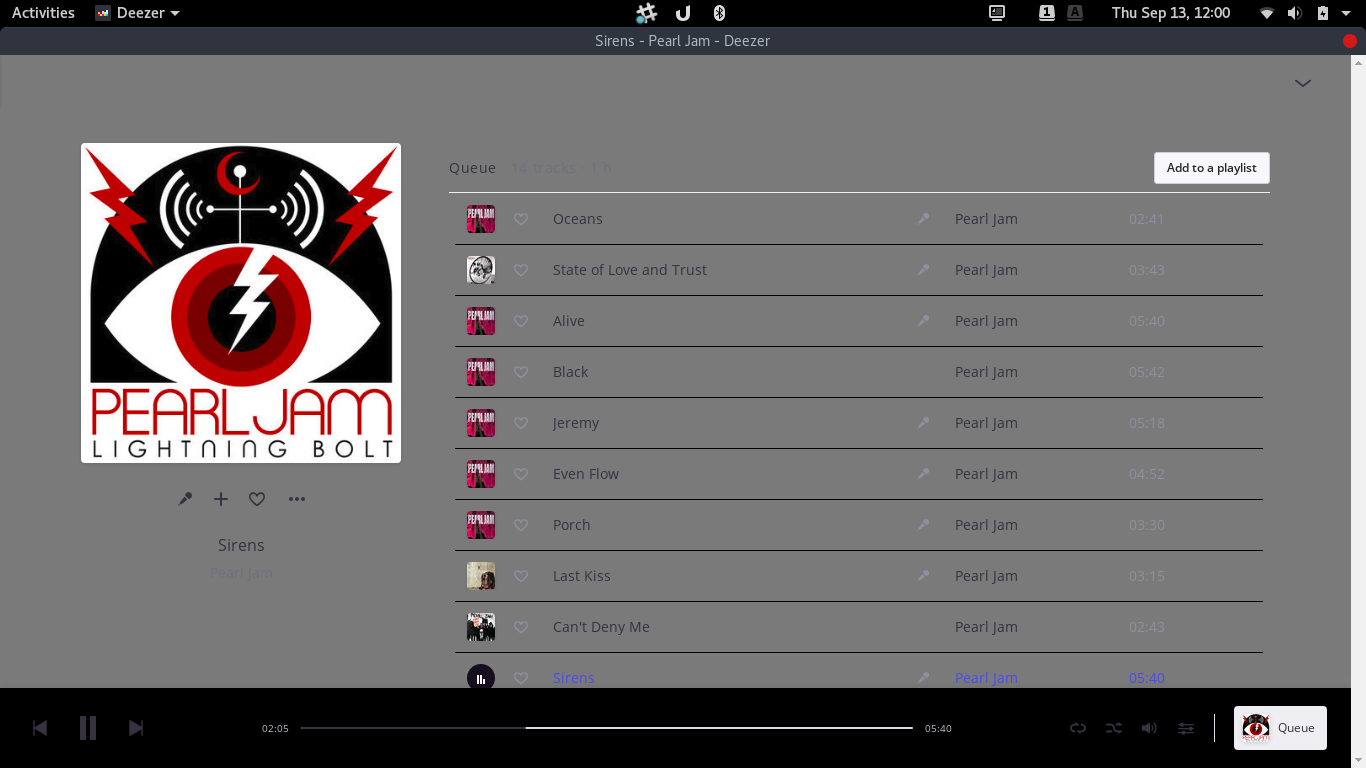Viewport: 1366px width, 768px height.
Task: Click the Lightning Bolt album cover
Action: (x=241, y=303)
